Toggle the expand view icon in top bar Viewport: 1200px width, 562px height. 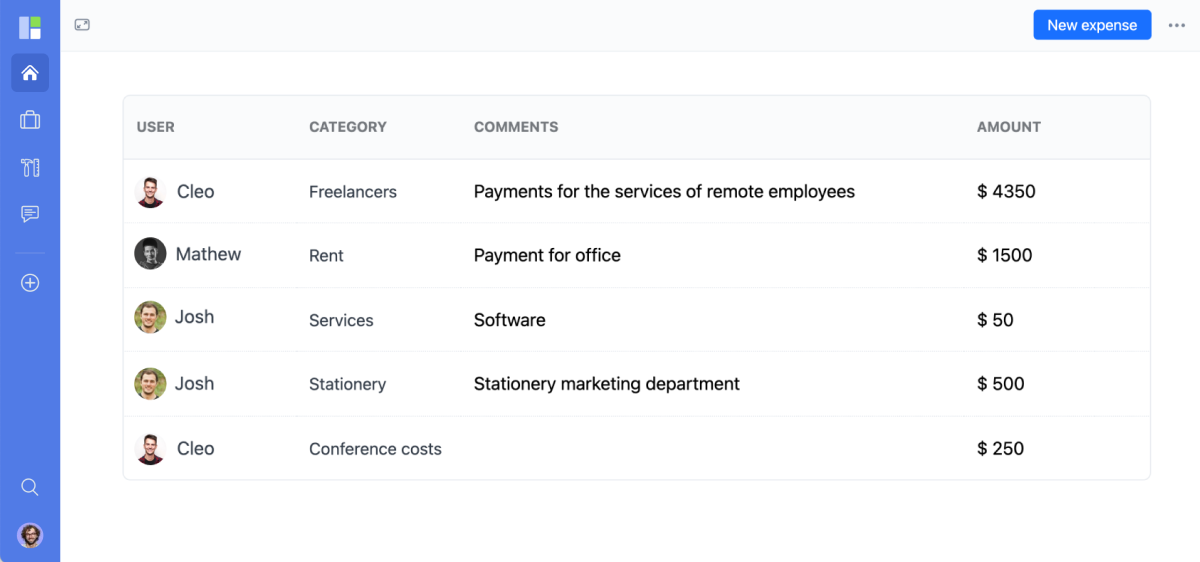(82, 25)
